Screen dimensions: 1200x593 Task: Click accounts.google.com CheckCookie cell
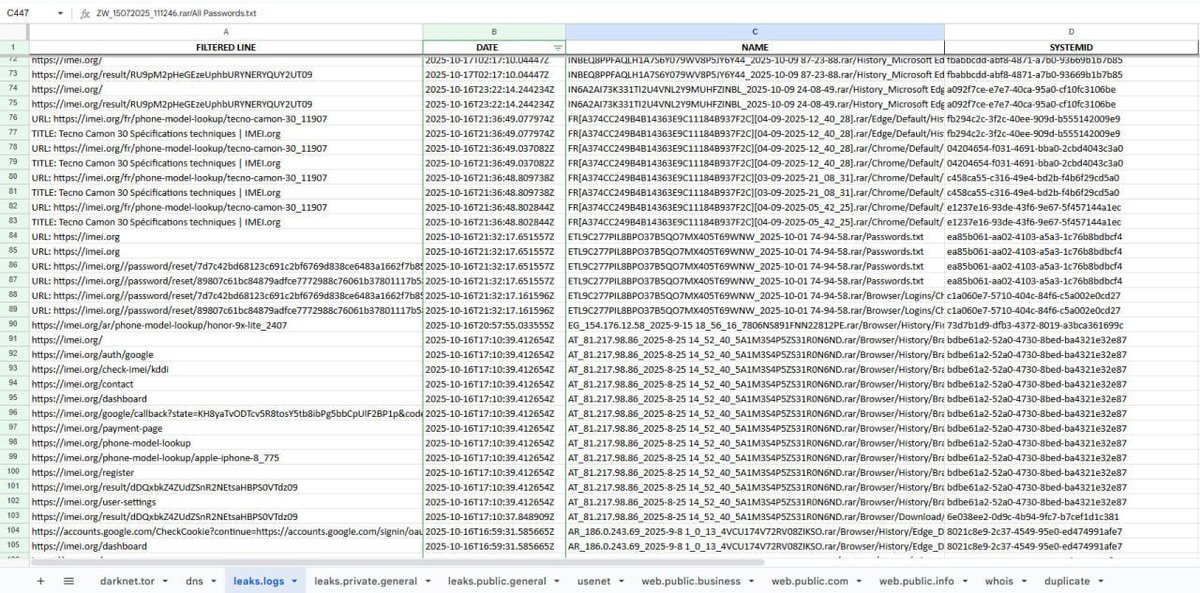pos(226,531)
